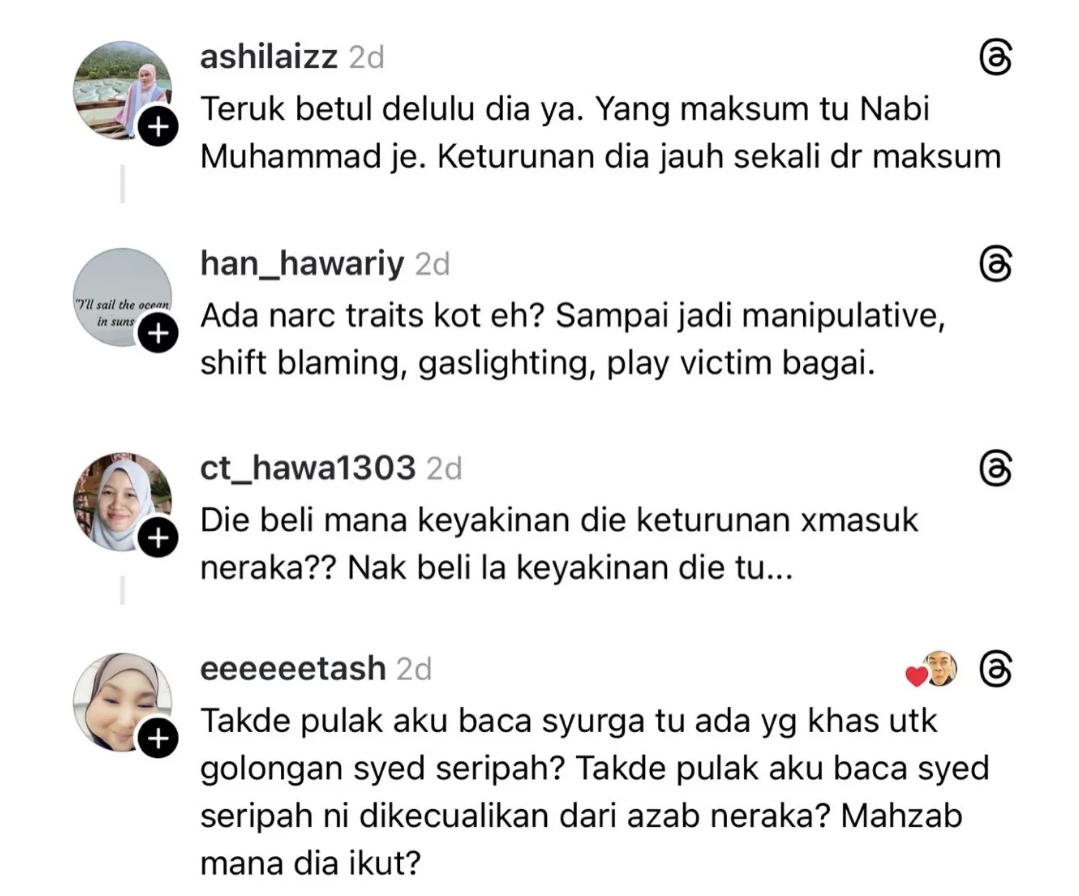
Task: Open ct_hawa1303 username link
Action: pos(308,469)
